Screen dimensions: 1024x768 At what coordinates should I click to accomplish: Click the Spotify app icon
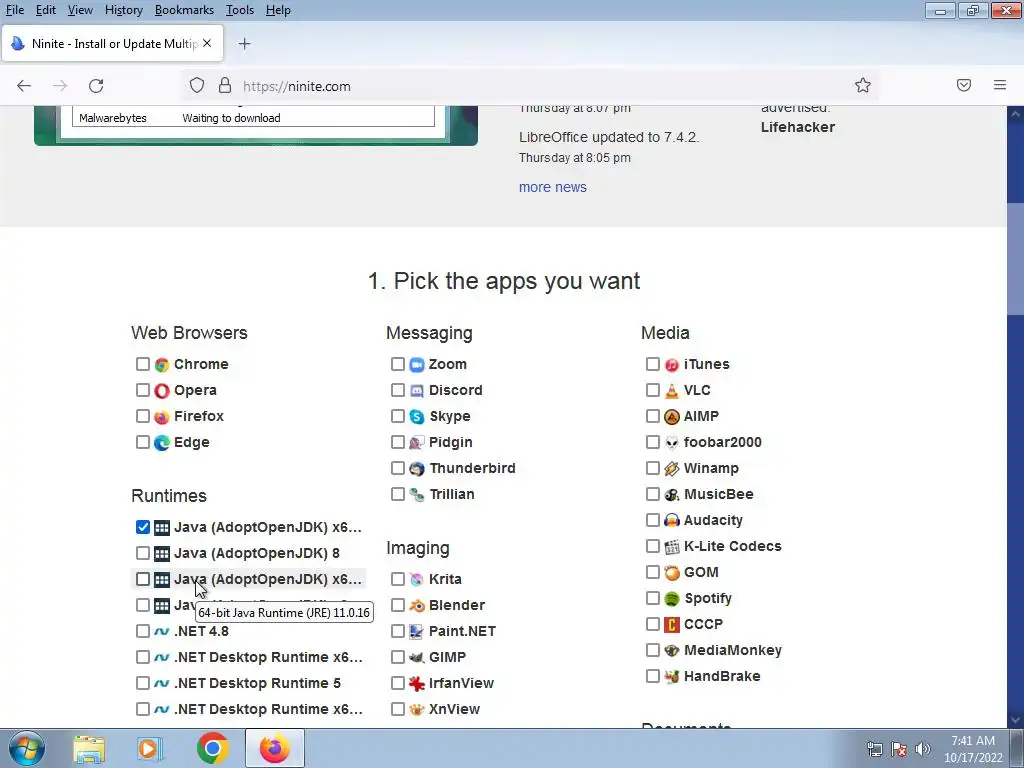coord(671,599)
